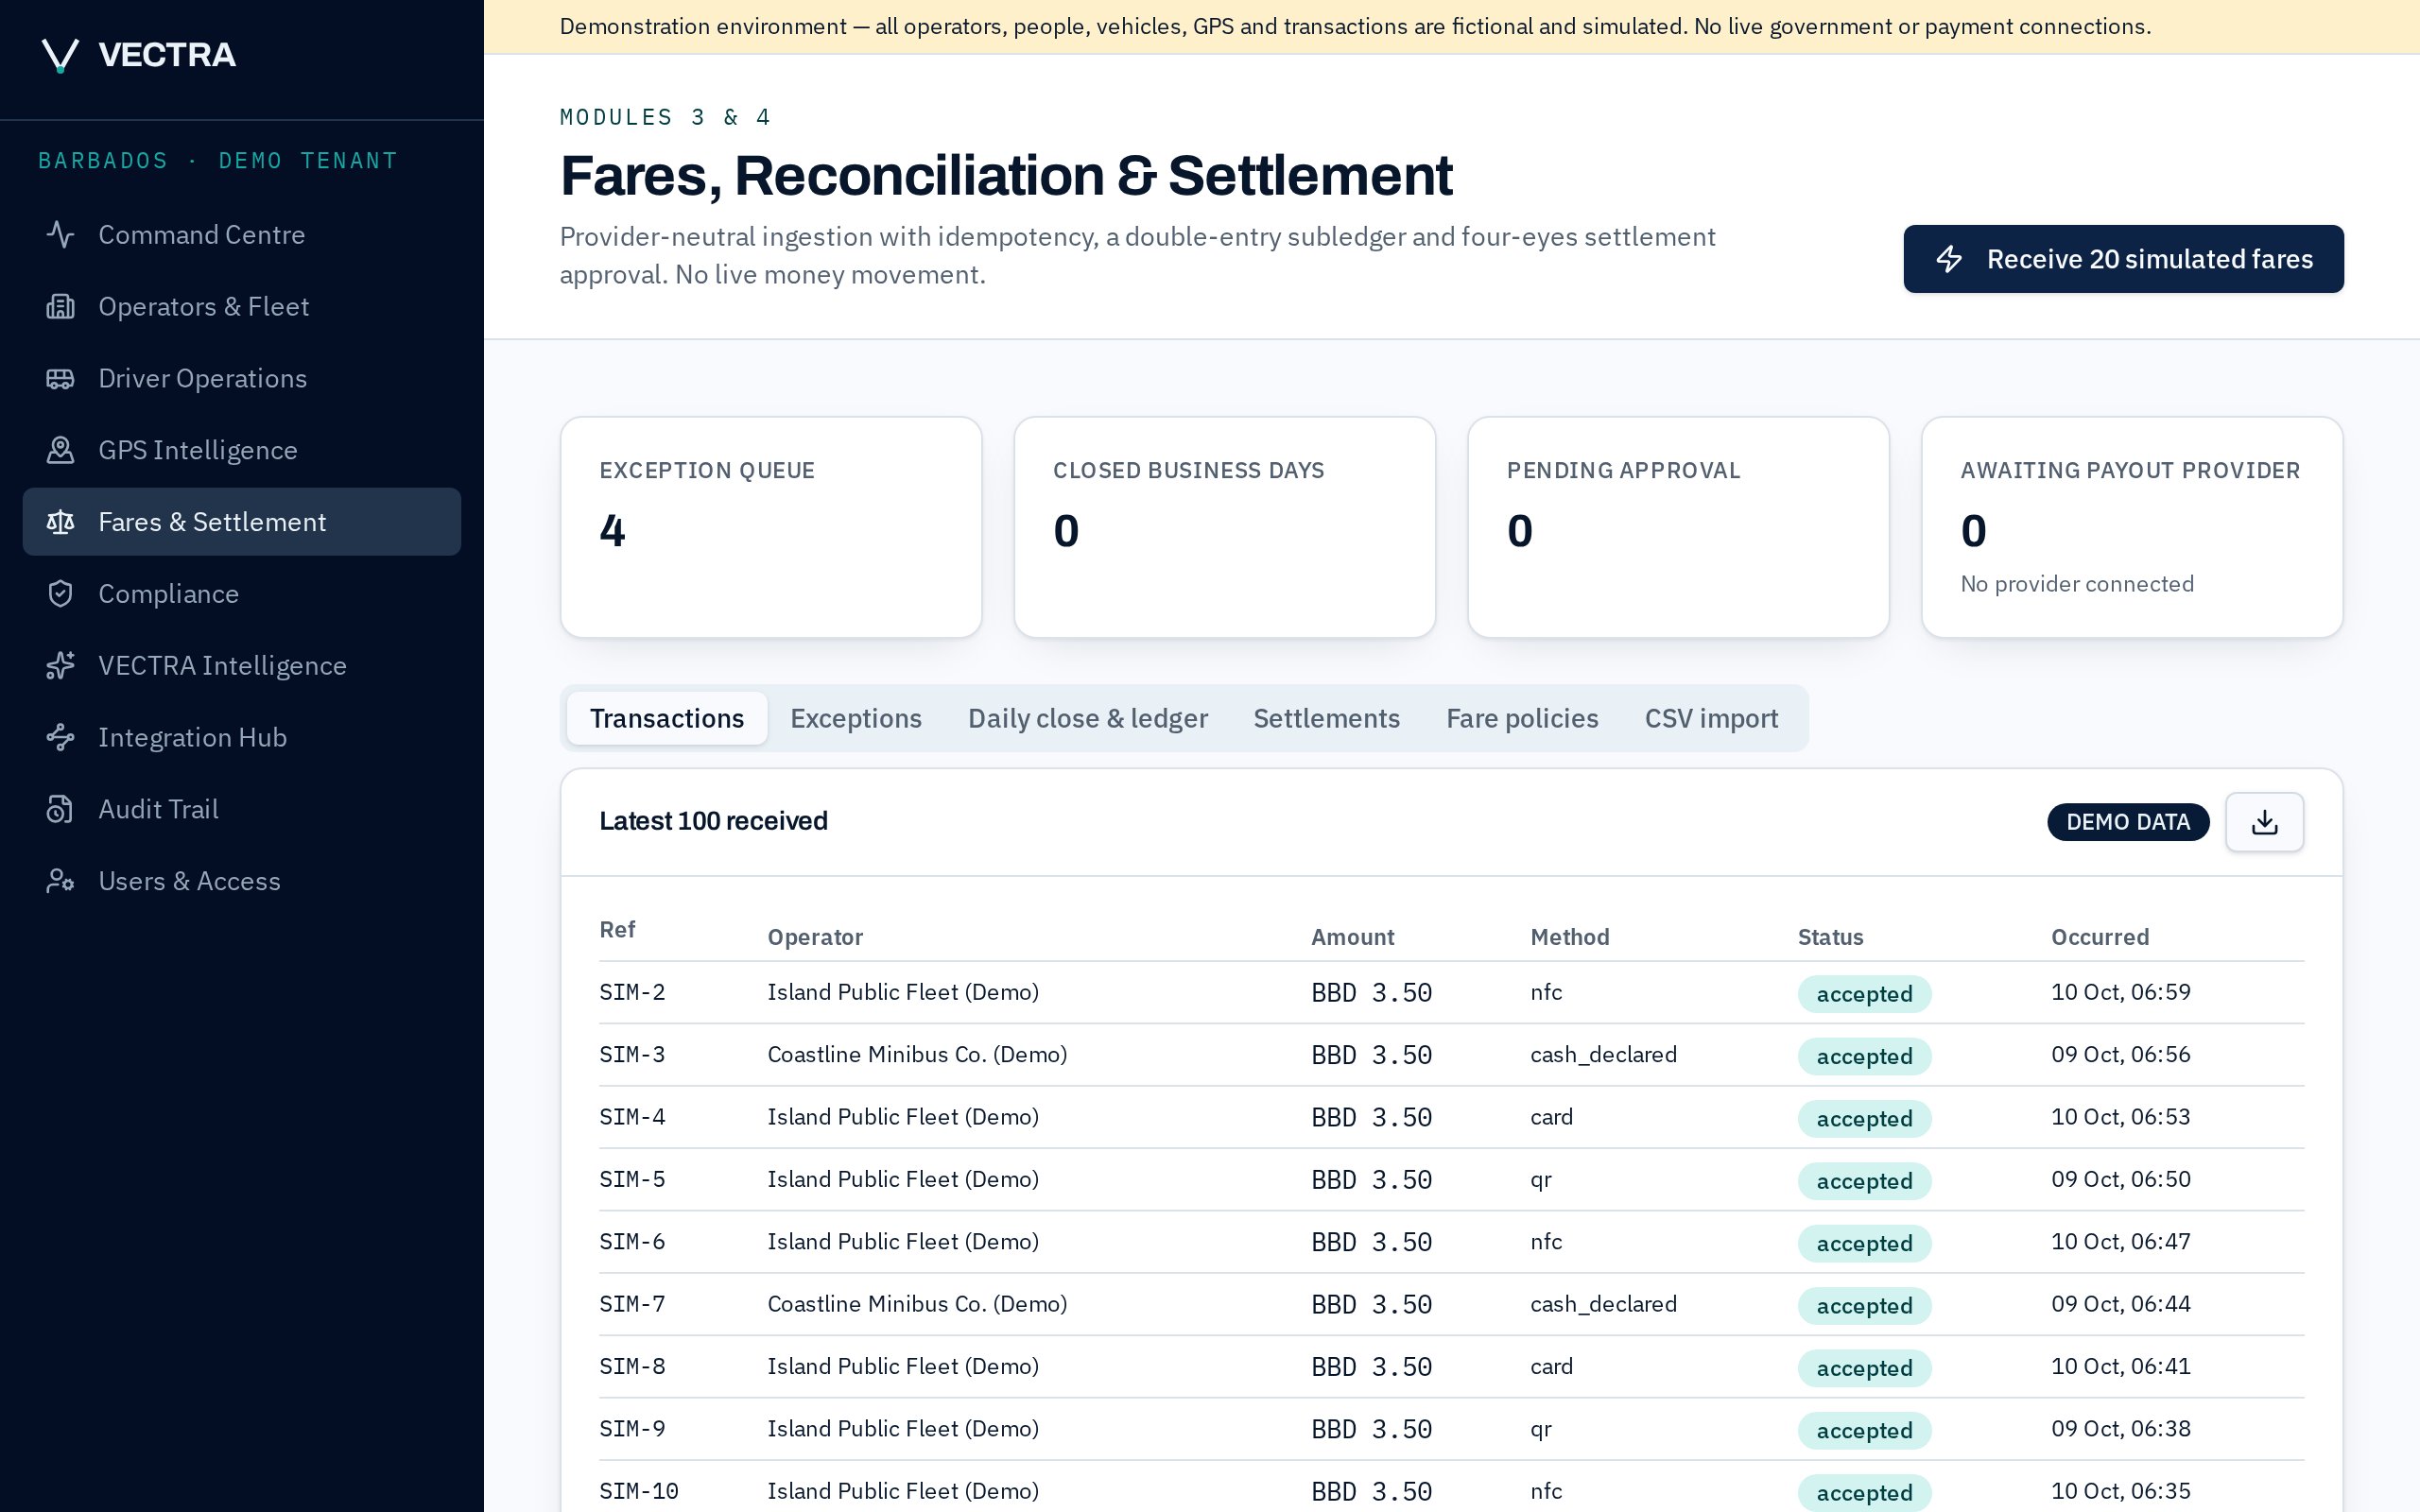Open the Compliance menu label
Viewport: 2420px width, 1512px height.
coord(168,594)
